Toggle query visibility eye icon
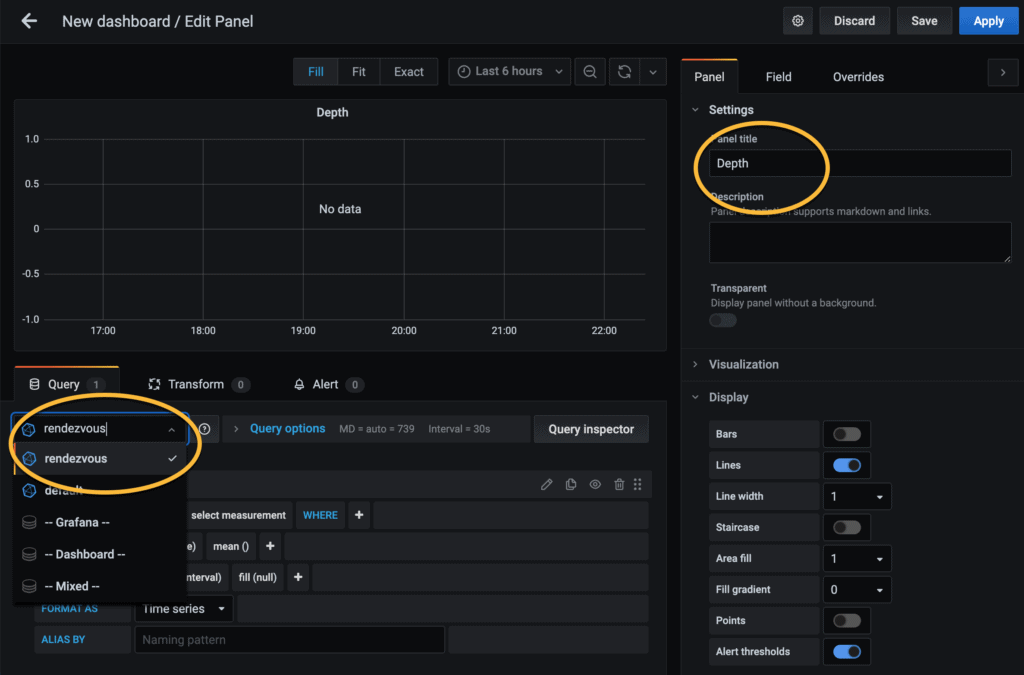 (x=595, y=484)
